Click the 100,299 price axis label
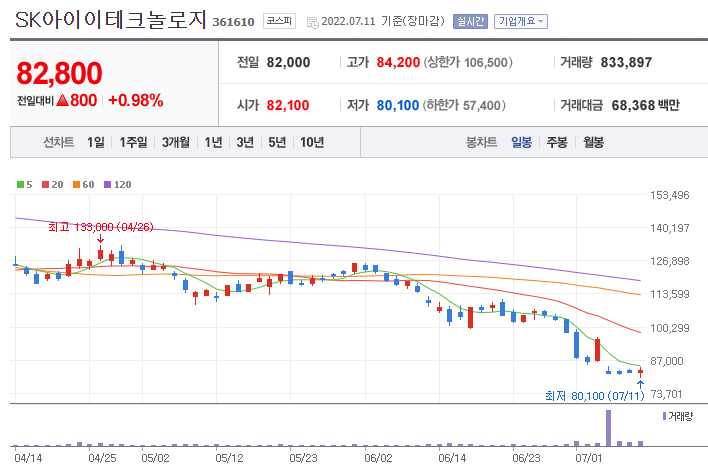The width and height of the screenshot is (708, 467). point(670,328)
